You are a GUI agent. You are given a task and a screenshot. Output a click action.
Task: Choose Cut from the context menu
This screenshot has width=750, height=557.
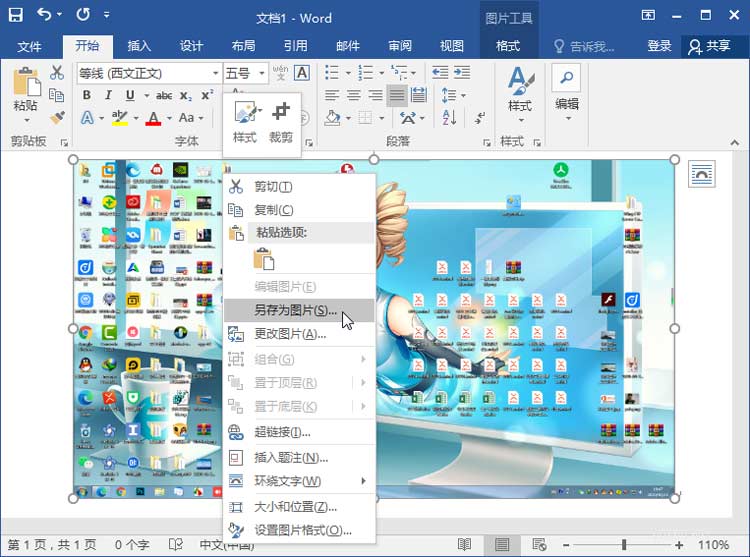click(x=299, y=186)
